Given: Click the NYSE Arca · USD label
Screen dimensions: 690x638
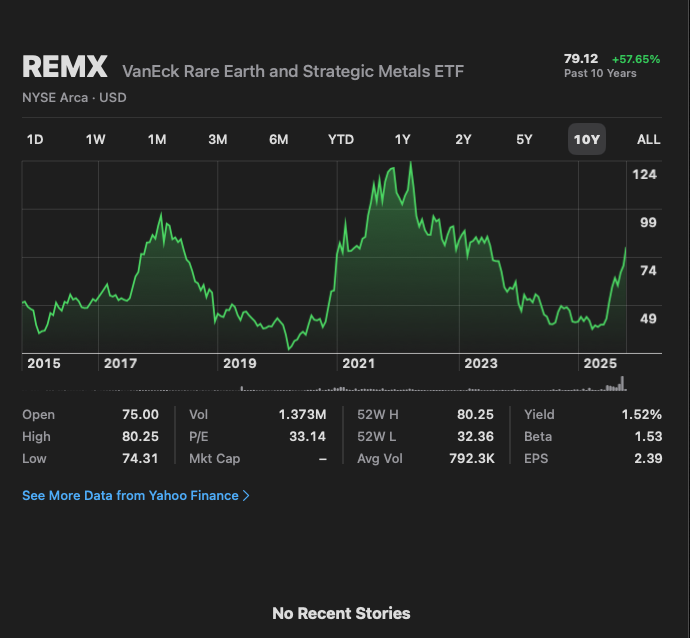Looking at the screenshot, I should [x=74, y=97].
